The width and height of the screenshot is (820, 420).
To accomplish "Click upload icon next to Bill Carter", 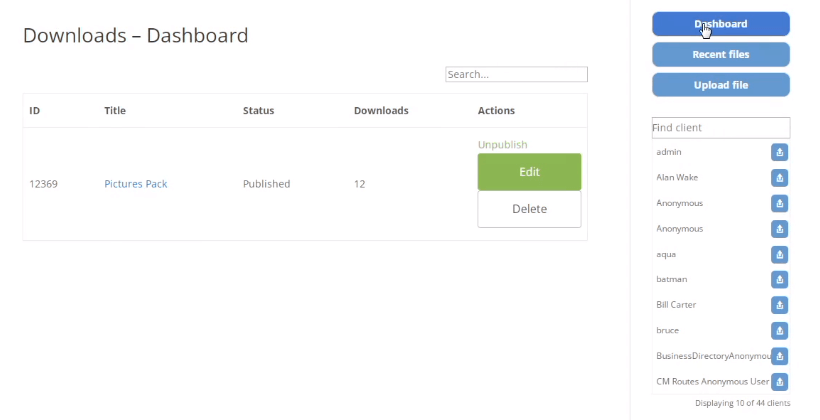I will pos(780,305).
